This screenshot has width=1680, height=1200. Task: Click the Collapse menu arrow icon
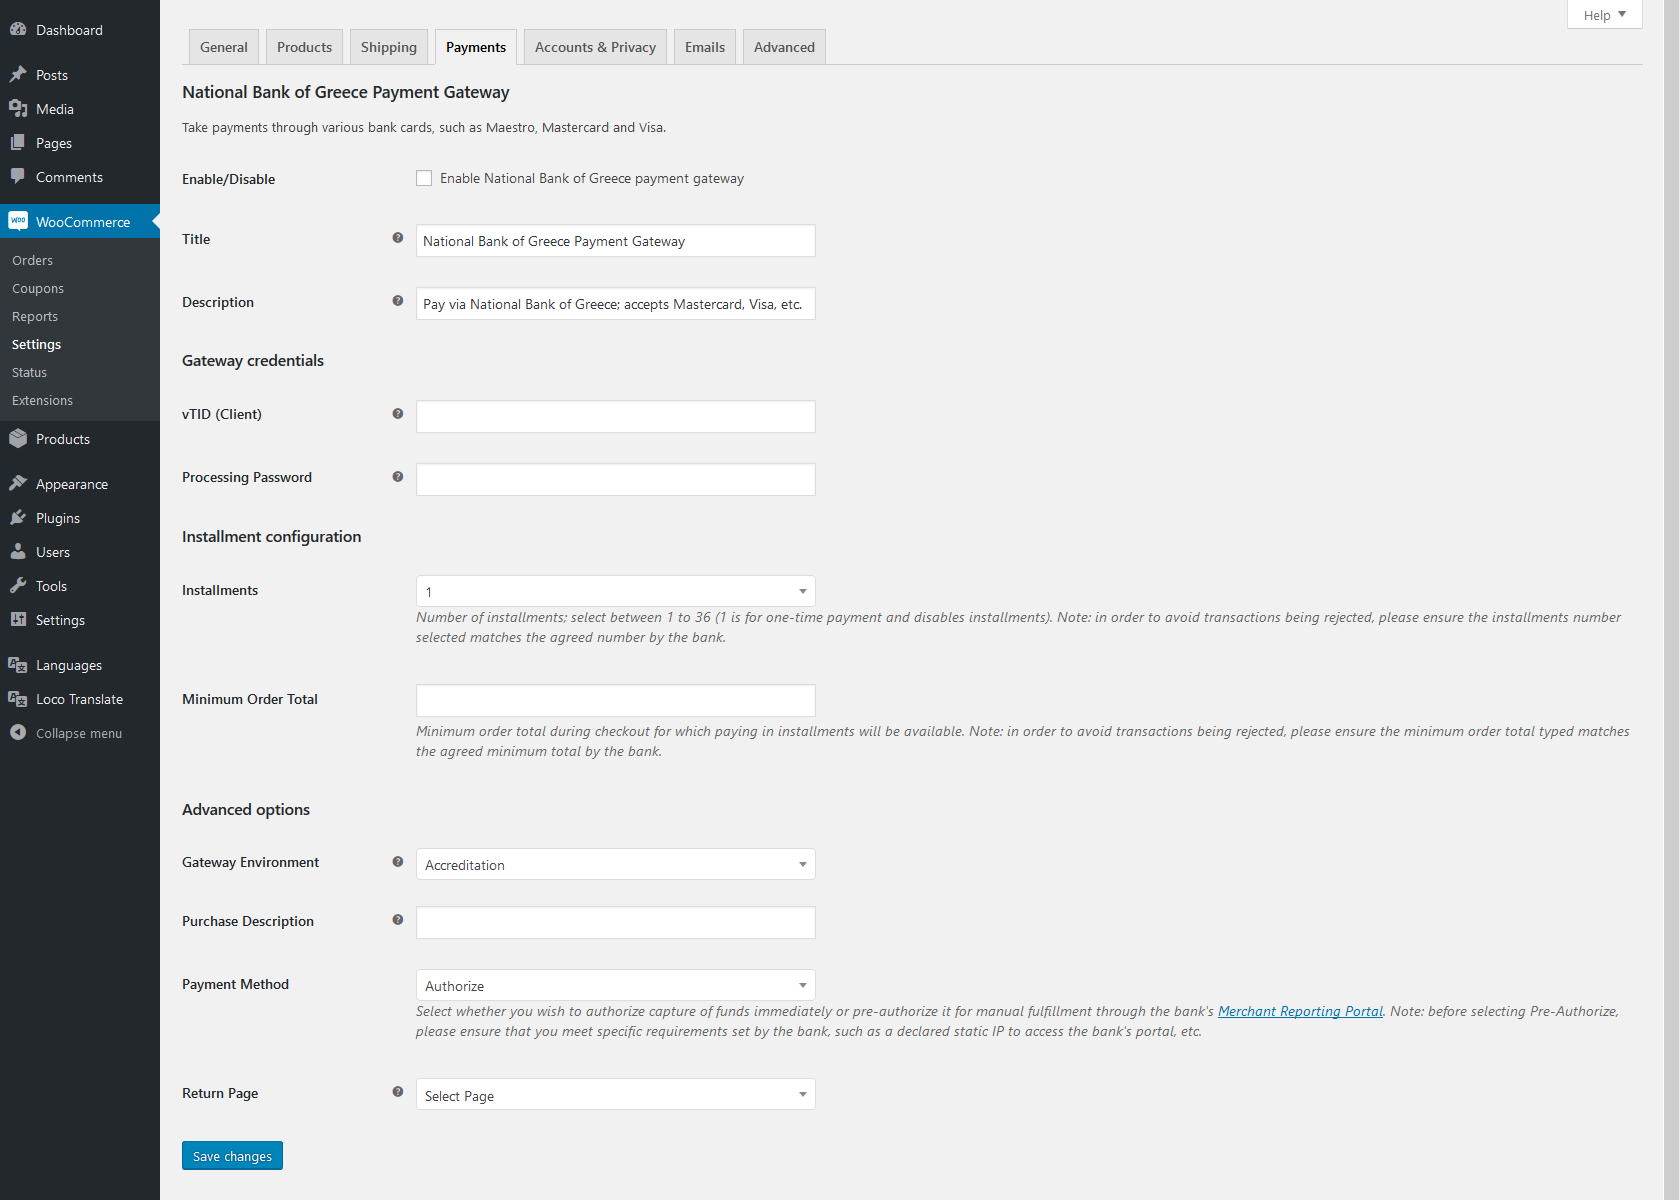18,733
